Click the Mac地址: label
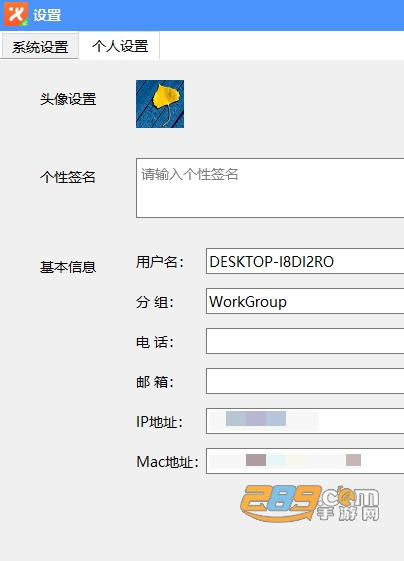This screenshot has width=404, height=561. click(x=167, y=462)
